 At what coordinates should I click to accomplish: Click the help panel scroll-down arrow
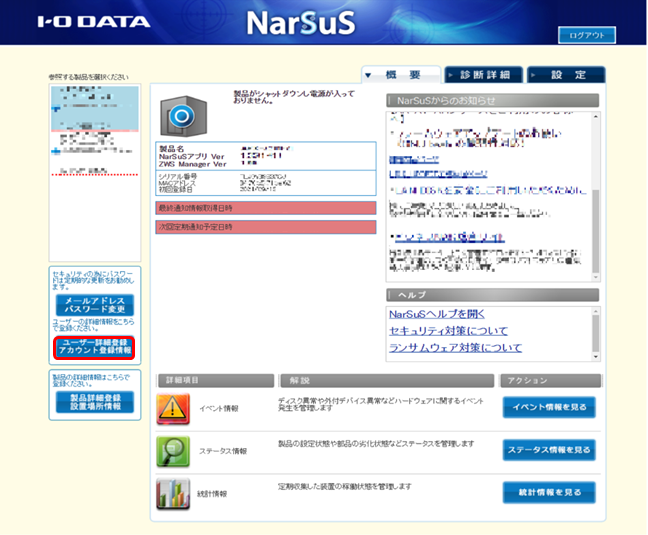[596, 357]
